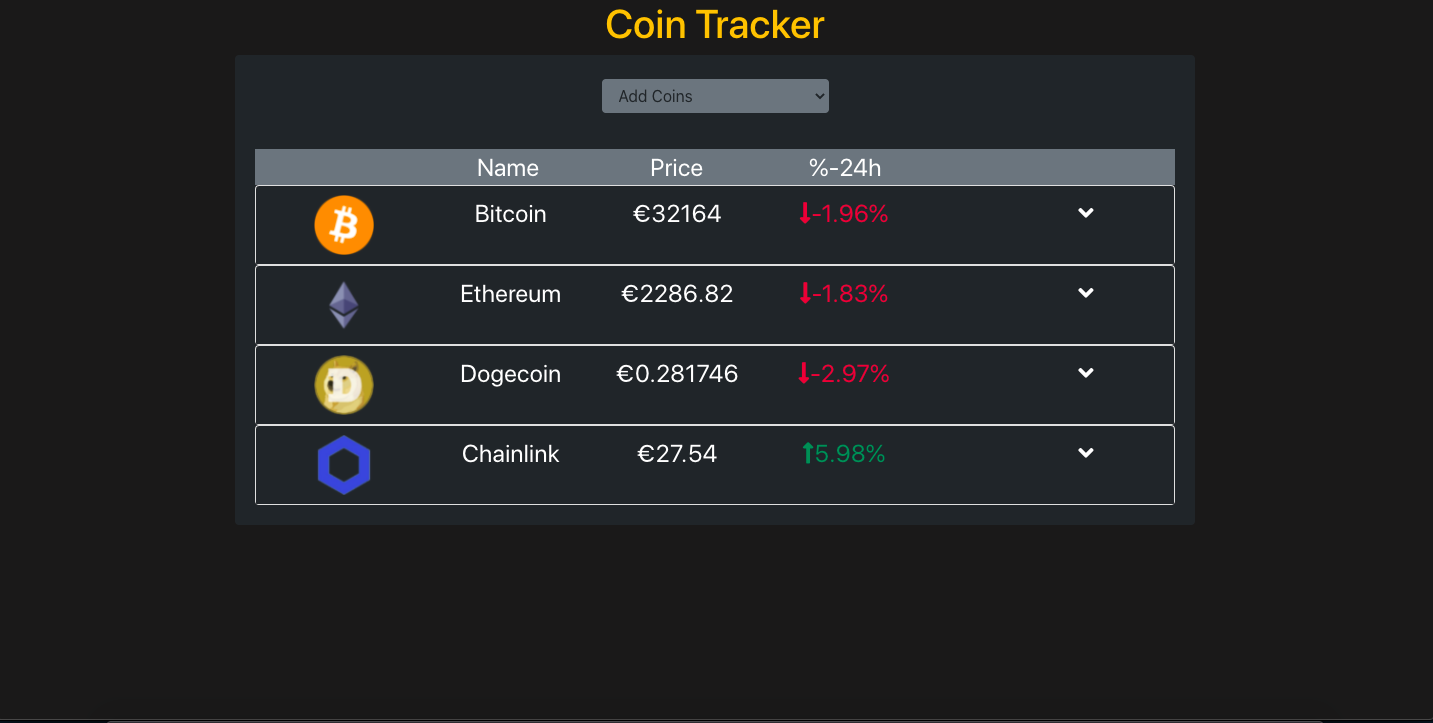Click the Ethereum coin logo
This screenshot has height=723, width=1433.
344,304
